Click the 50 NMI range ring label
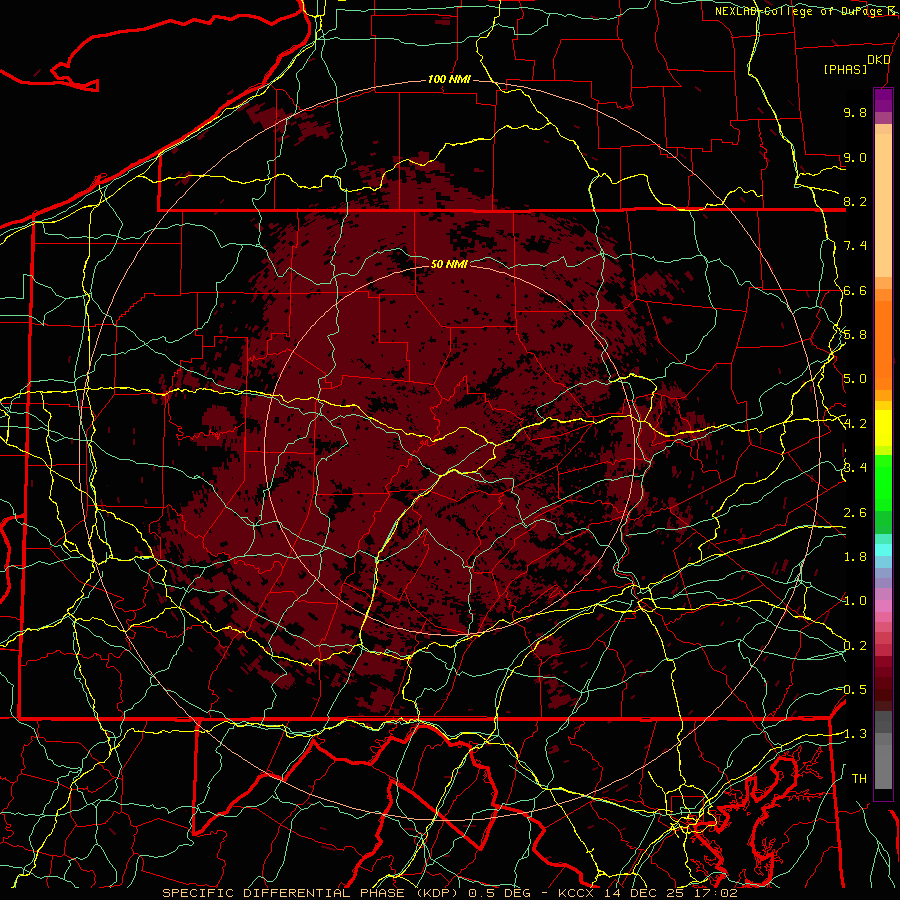 tap(449, 264)
